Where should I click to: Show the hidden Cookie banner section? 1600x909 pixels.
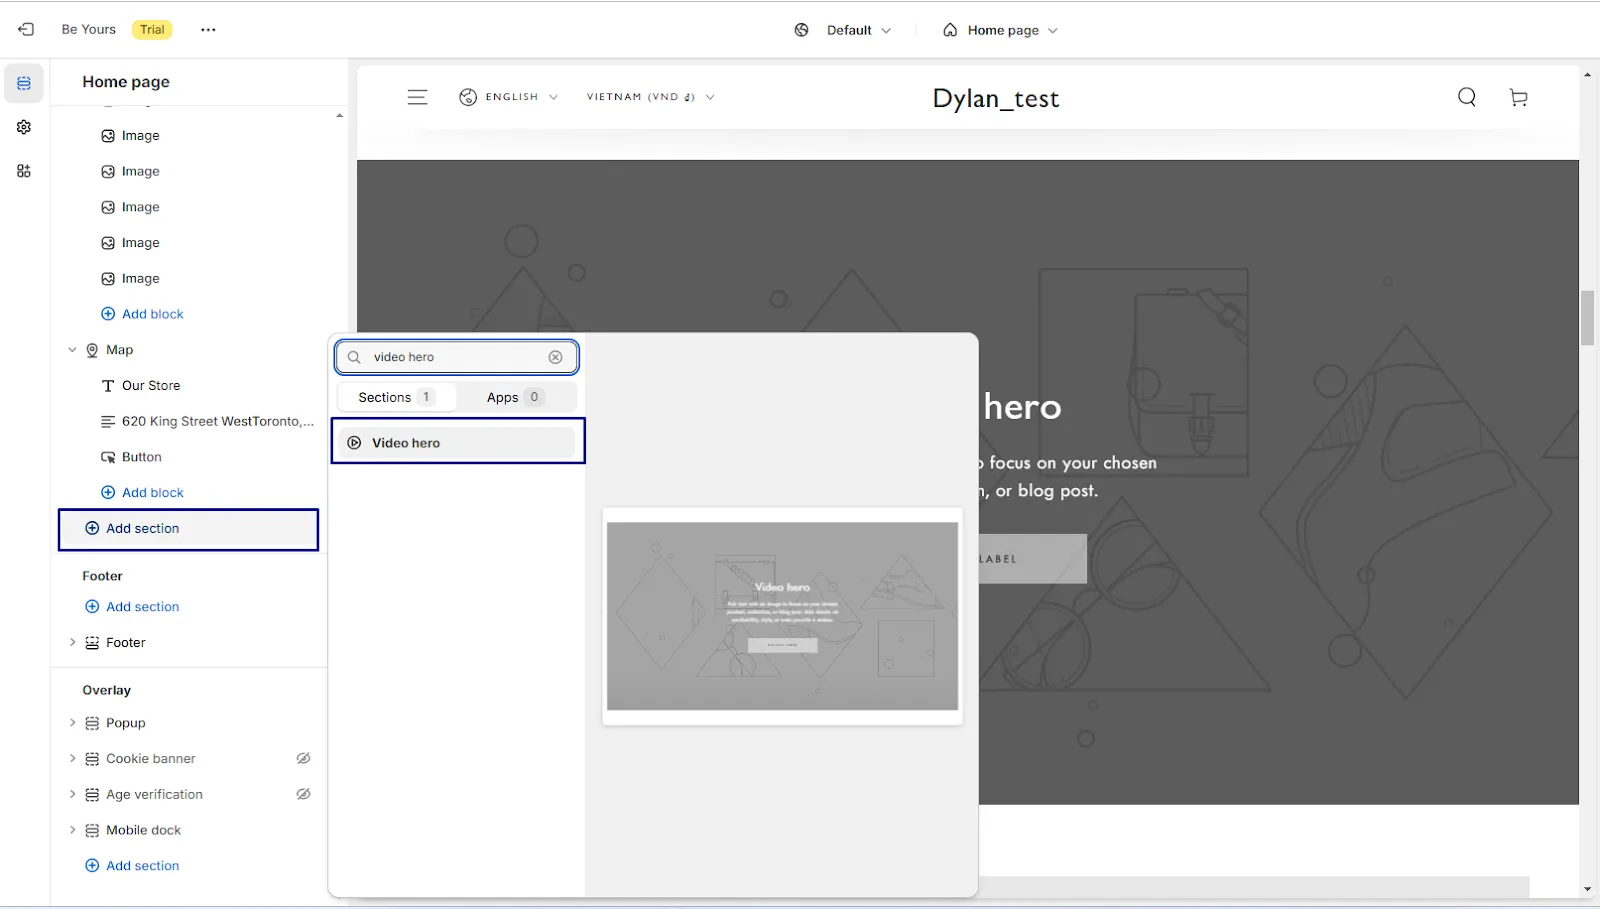click(303, 758)
